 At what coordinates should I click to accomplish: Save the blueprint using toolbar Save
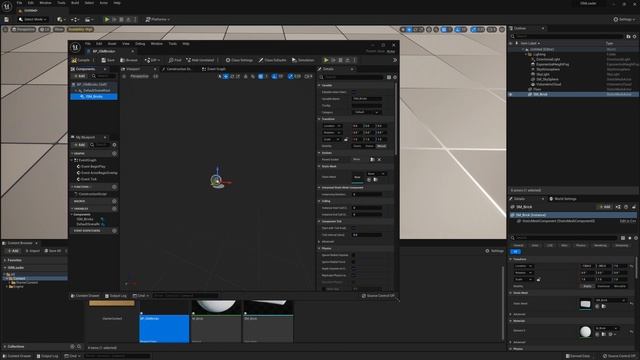pos(108,60)
